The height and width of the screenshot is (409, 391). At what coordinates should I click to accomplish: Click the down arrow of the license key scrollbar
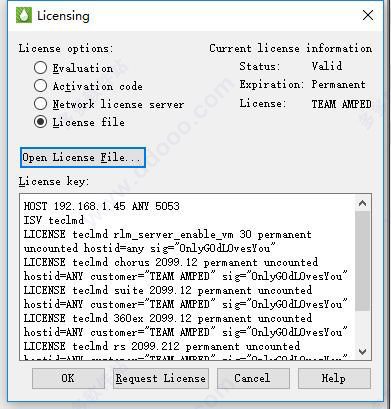pyautogui.click(x=362, y=351)
